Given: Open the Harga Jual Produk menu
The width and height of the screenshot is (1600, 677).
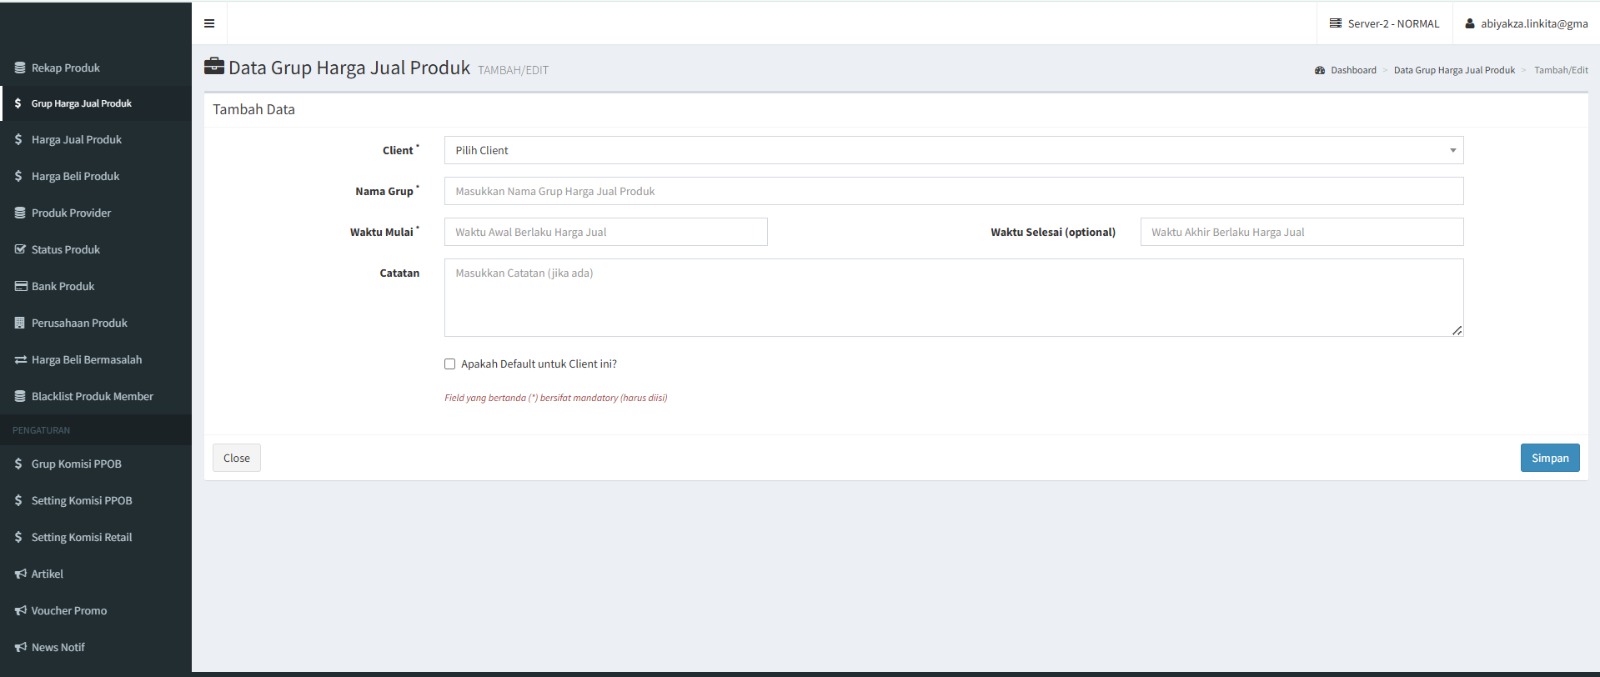Looking at the screenshot, I should pyautogui.click(x=76, y=140).
